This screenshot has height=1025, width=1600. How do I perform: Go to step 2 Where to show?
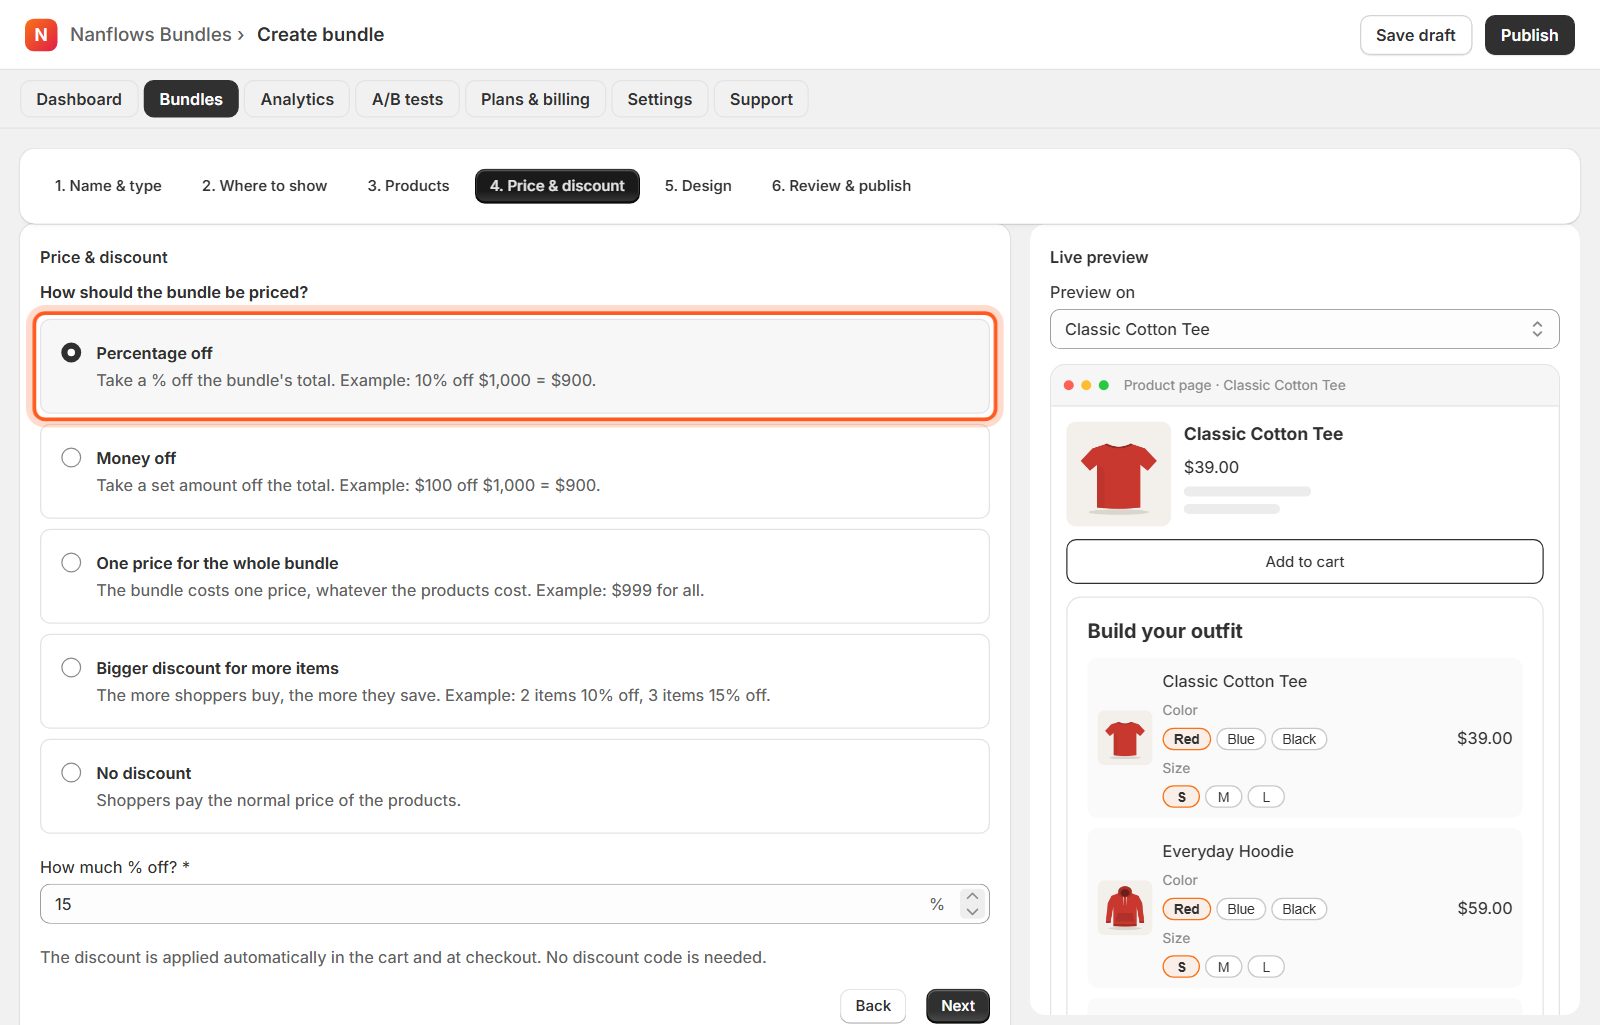pyautogui.click(x=264, y=186)
